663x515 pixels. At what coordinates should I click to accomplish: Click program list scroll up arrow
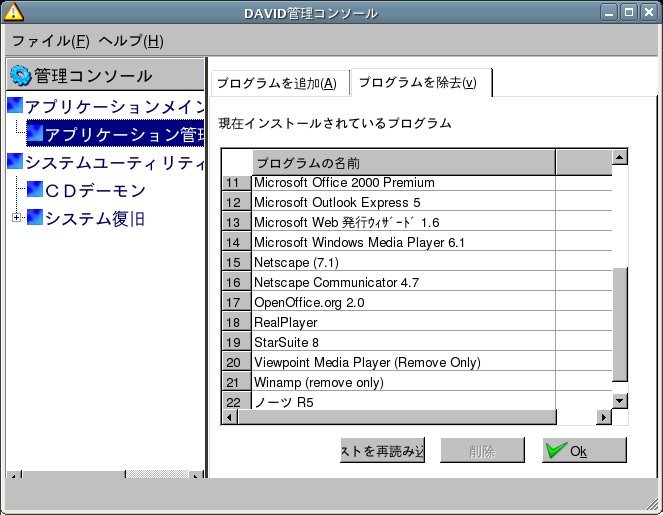pyautogui.click(x=619, y=157)
